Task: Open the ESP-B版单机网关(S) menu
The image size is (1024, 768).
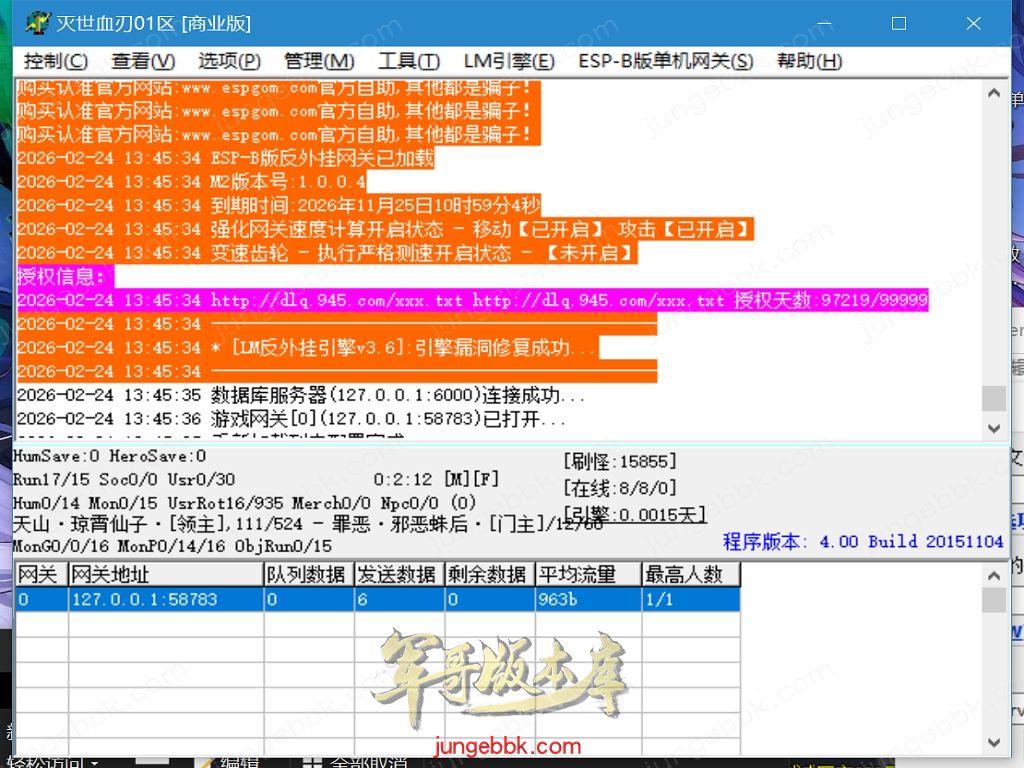Action: (x=665, y=61)
